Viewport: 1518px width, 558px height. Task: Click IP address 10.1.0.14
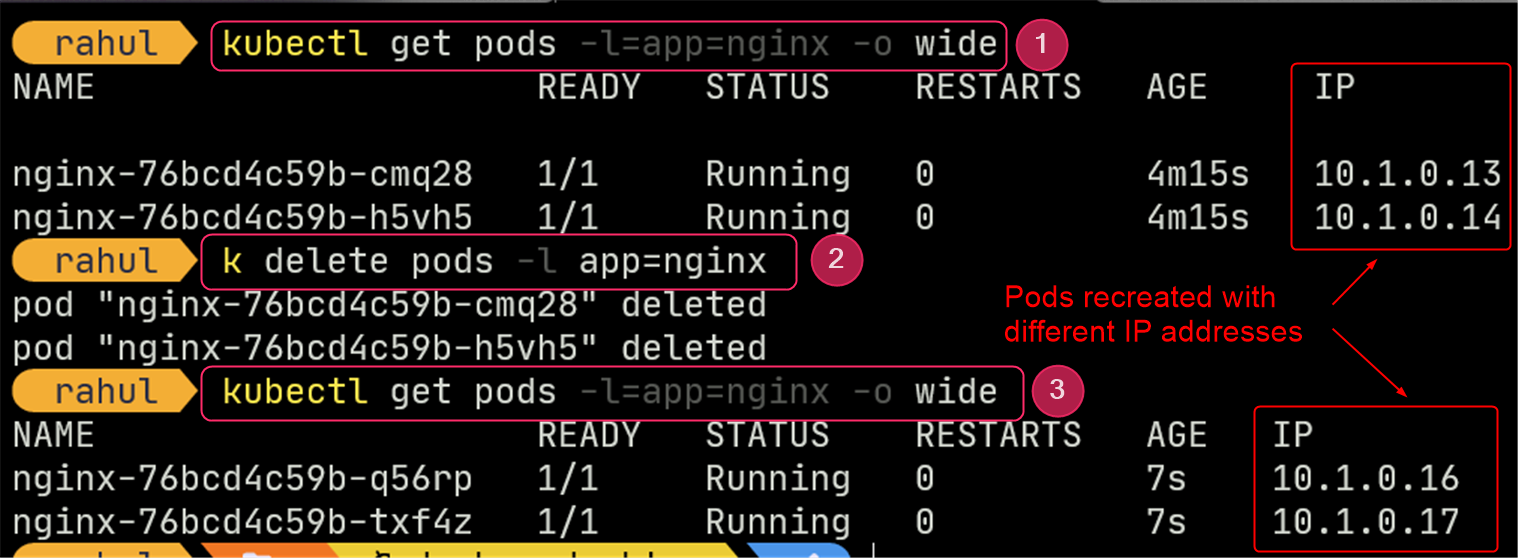1407,218
